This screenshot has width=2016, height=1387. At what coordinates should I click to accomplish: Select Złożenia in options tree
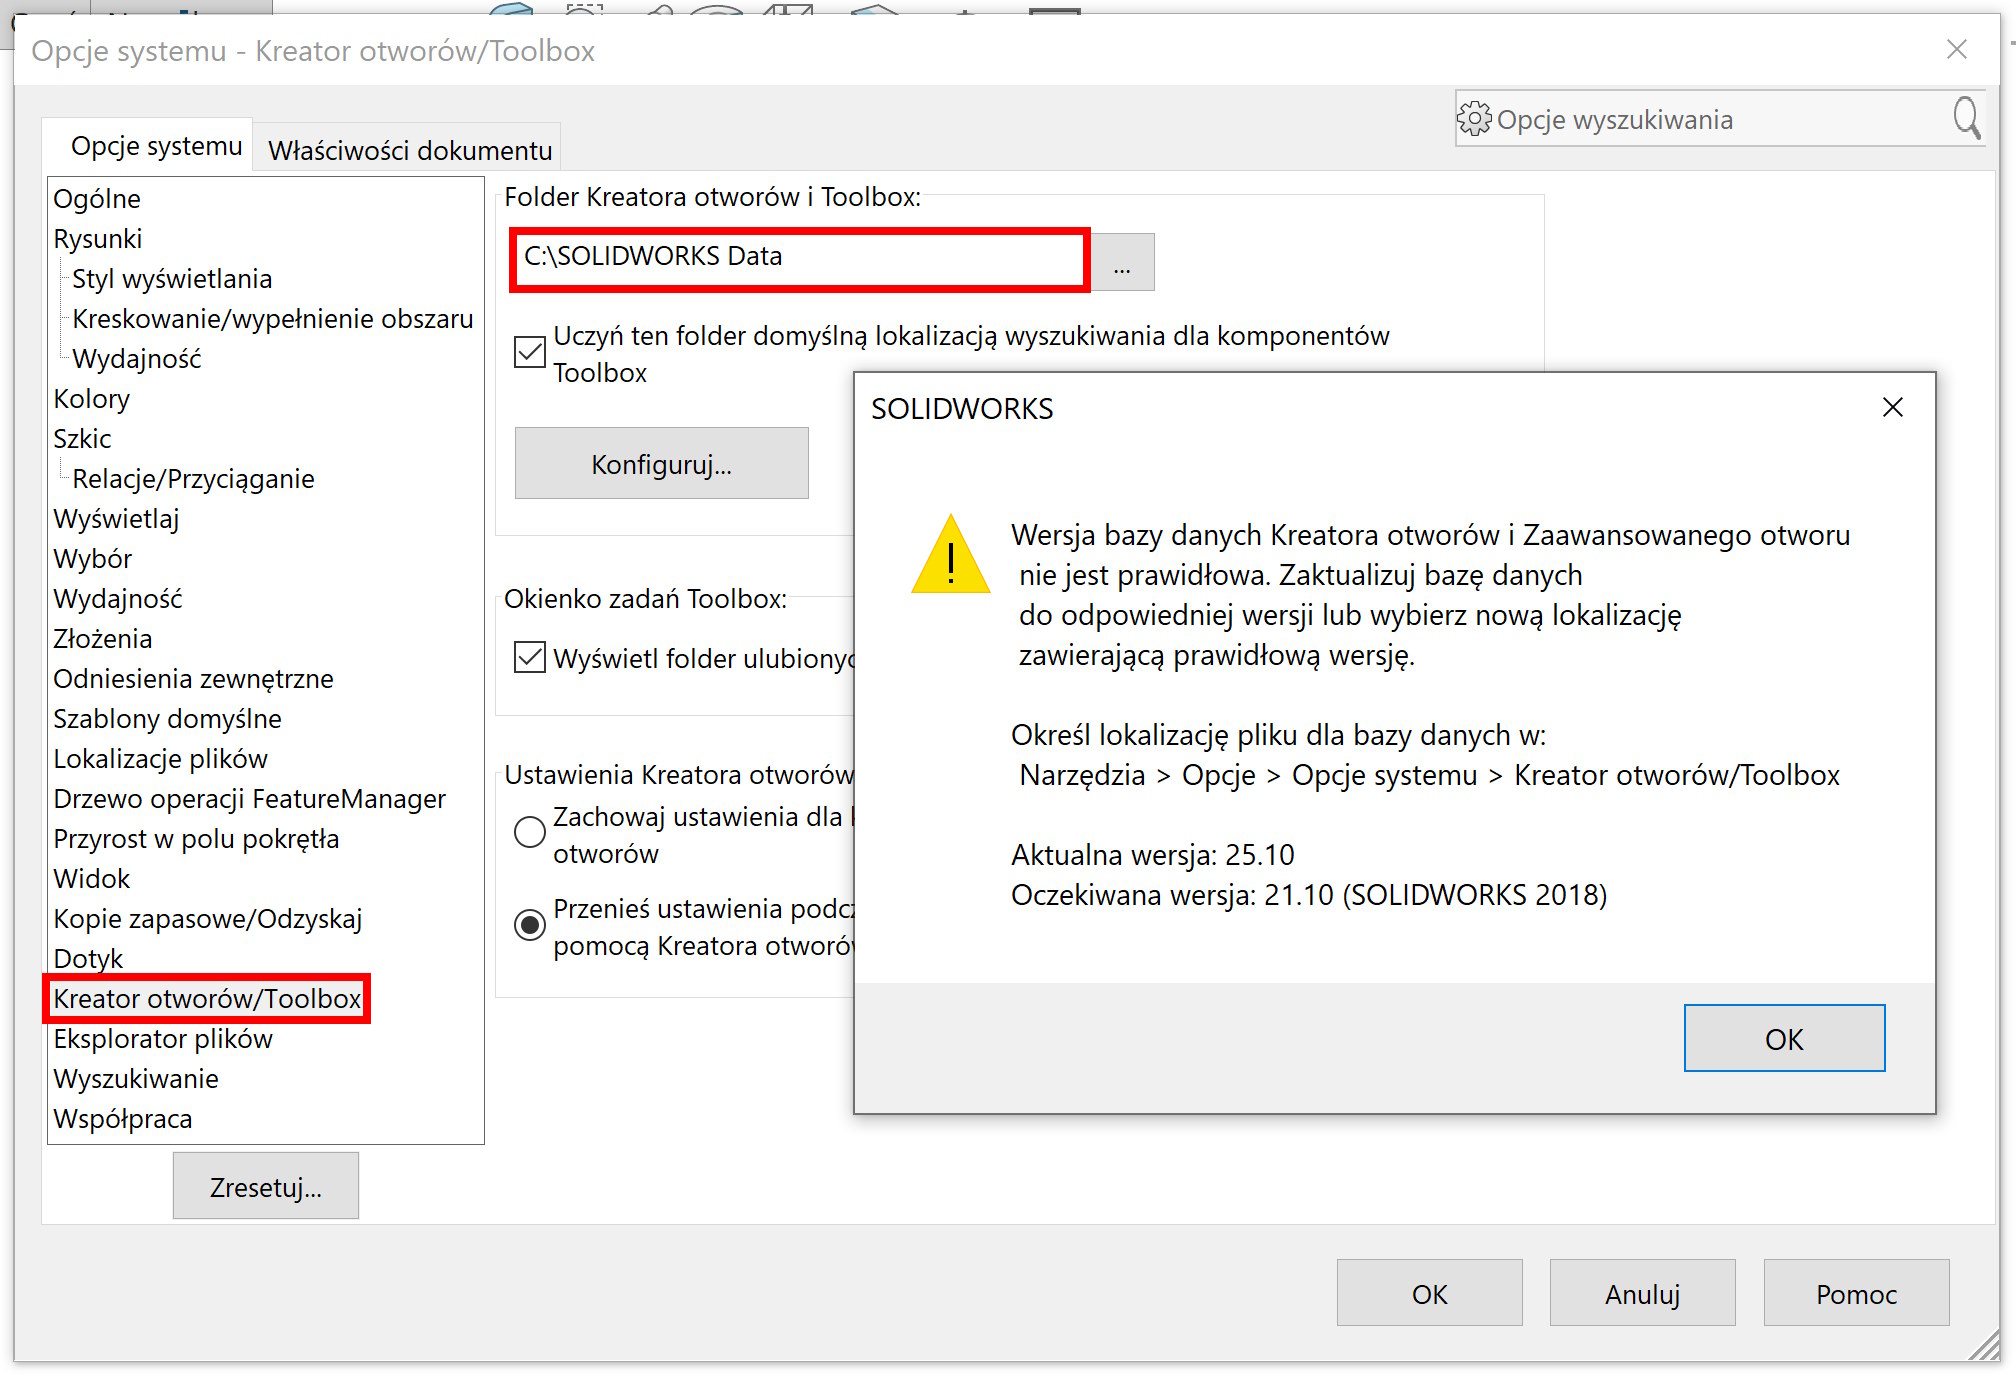pos(103,639)
